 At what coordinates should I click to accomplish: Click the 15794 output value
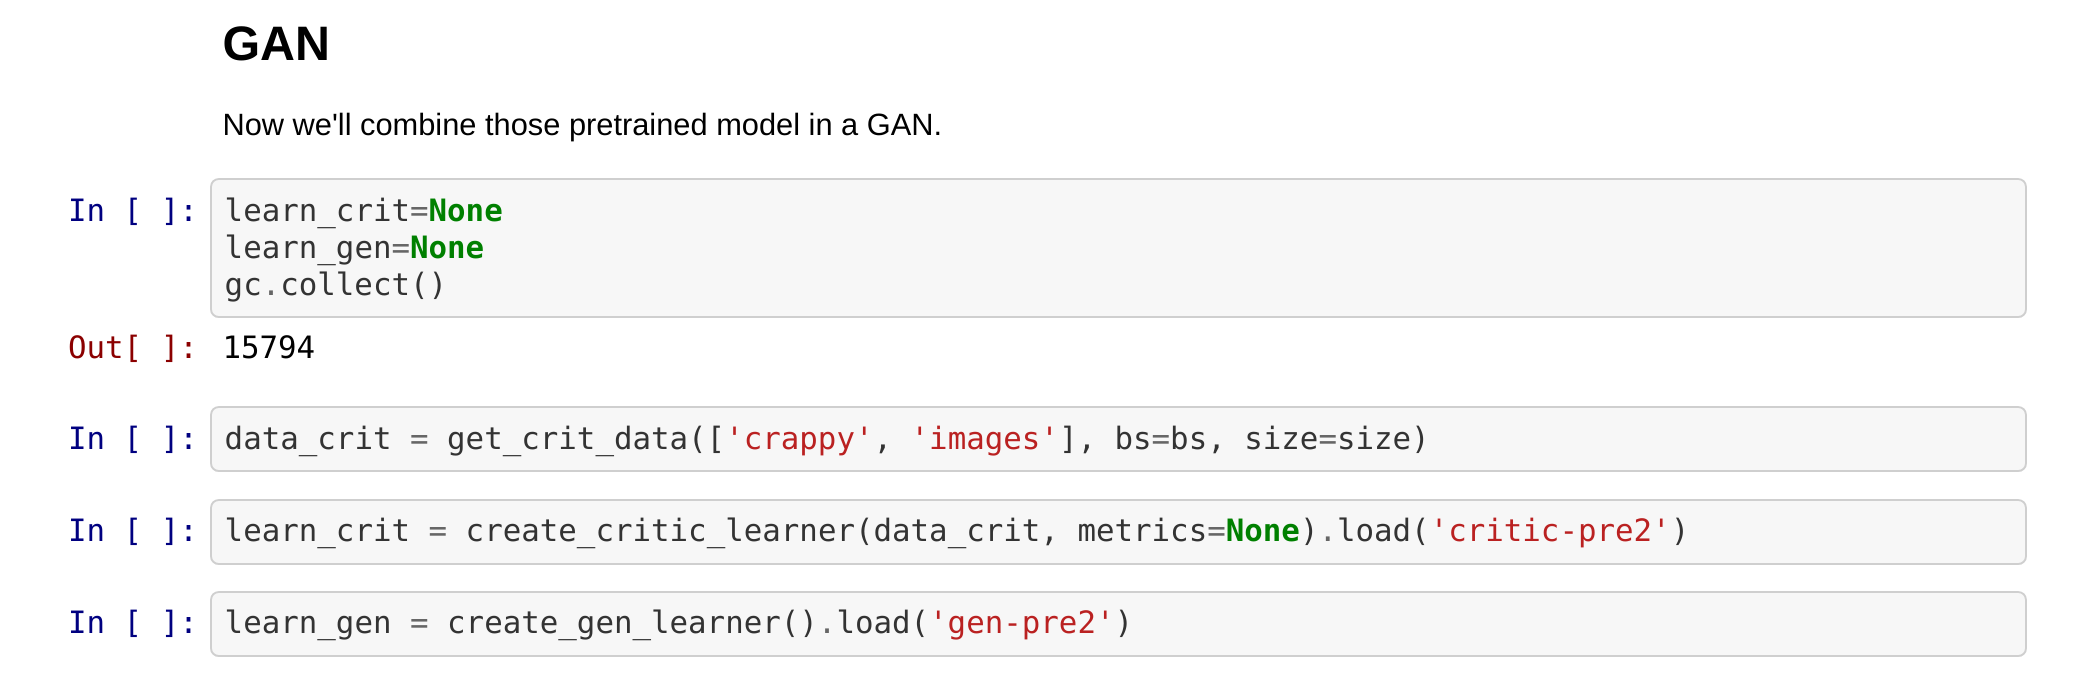tap(269, 348)
